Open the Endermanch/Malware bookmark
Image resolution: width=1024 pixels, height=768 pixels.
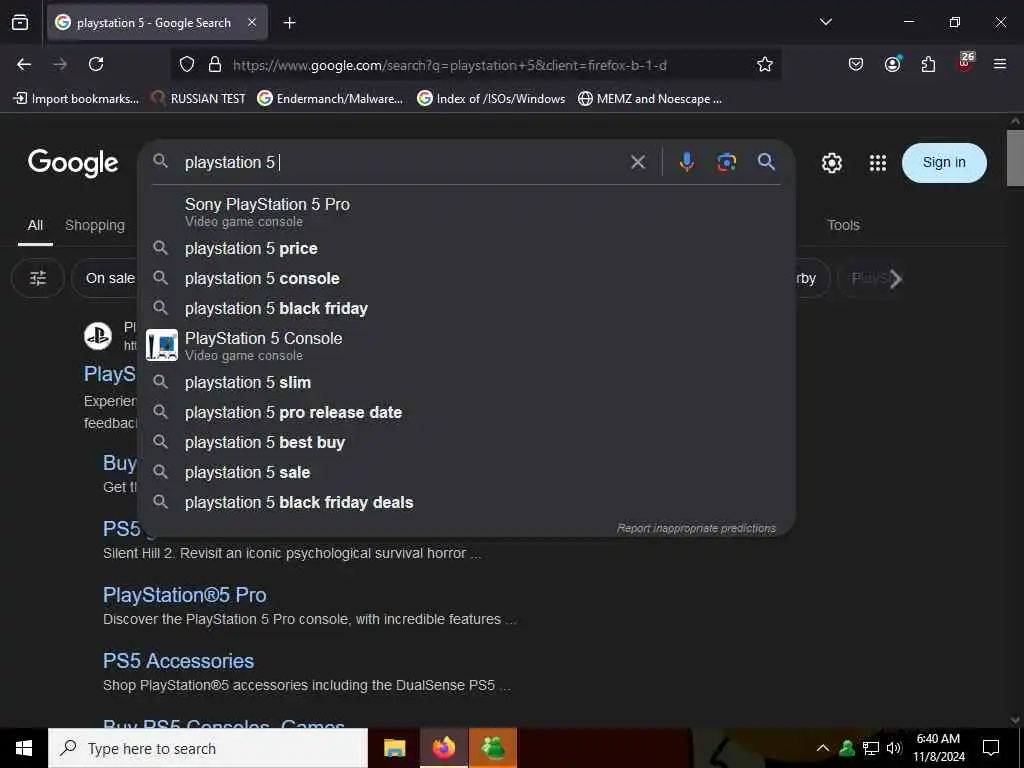click(330, 99)
